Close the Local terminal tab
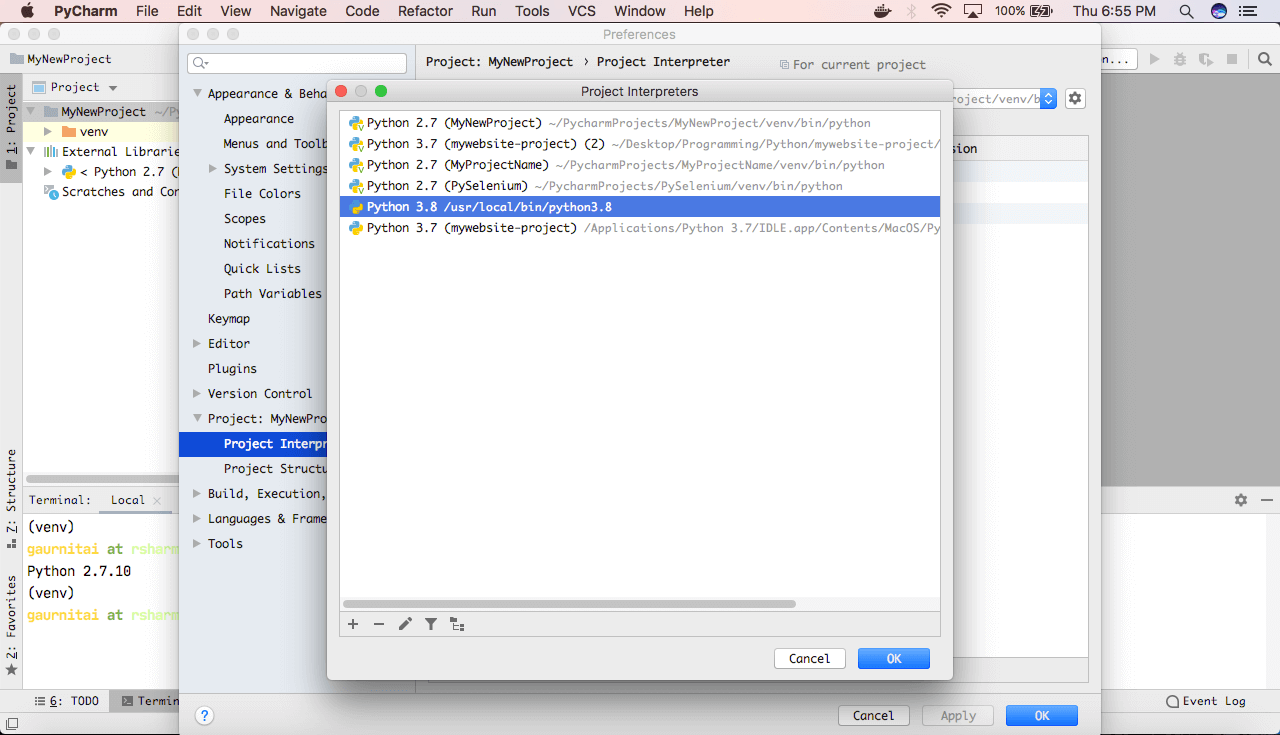Screen dimensions: 1280x735 pos(157,500)
